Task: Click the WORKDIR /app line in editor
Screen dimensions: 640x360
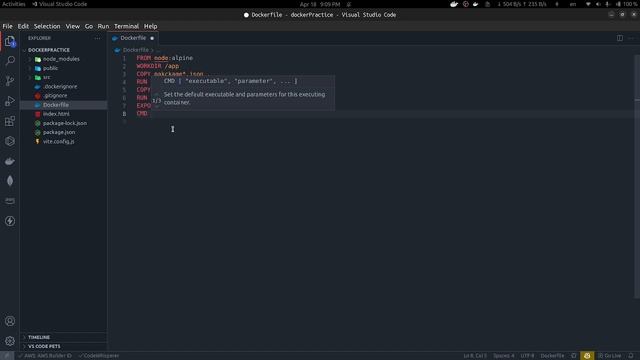Action: [158, 66]
